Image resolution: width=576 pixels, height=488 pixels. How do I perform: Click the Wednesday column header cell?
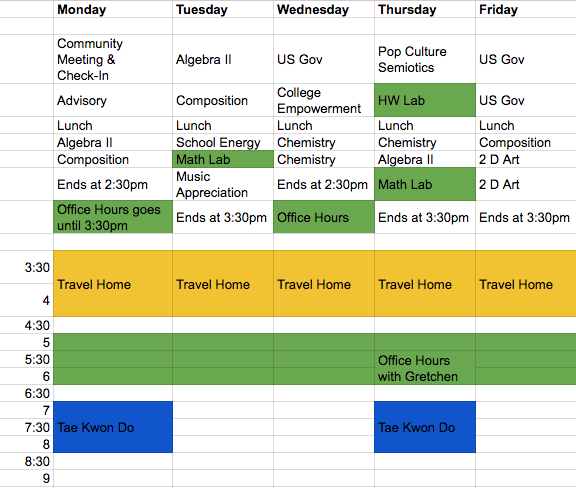pyautogui.click(x=324, y=9)
